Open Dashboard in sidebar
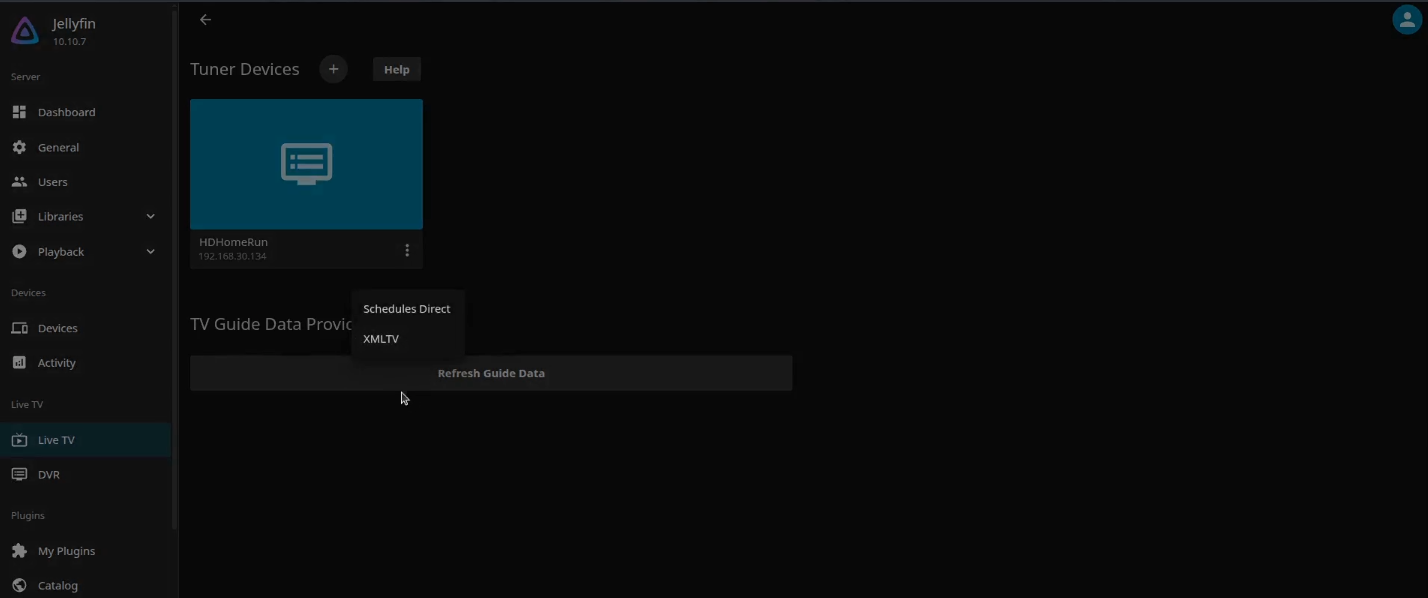The width and height of the screenshot is (1428, 598). 85,112
